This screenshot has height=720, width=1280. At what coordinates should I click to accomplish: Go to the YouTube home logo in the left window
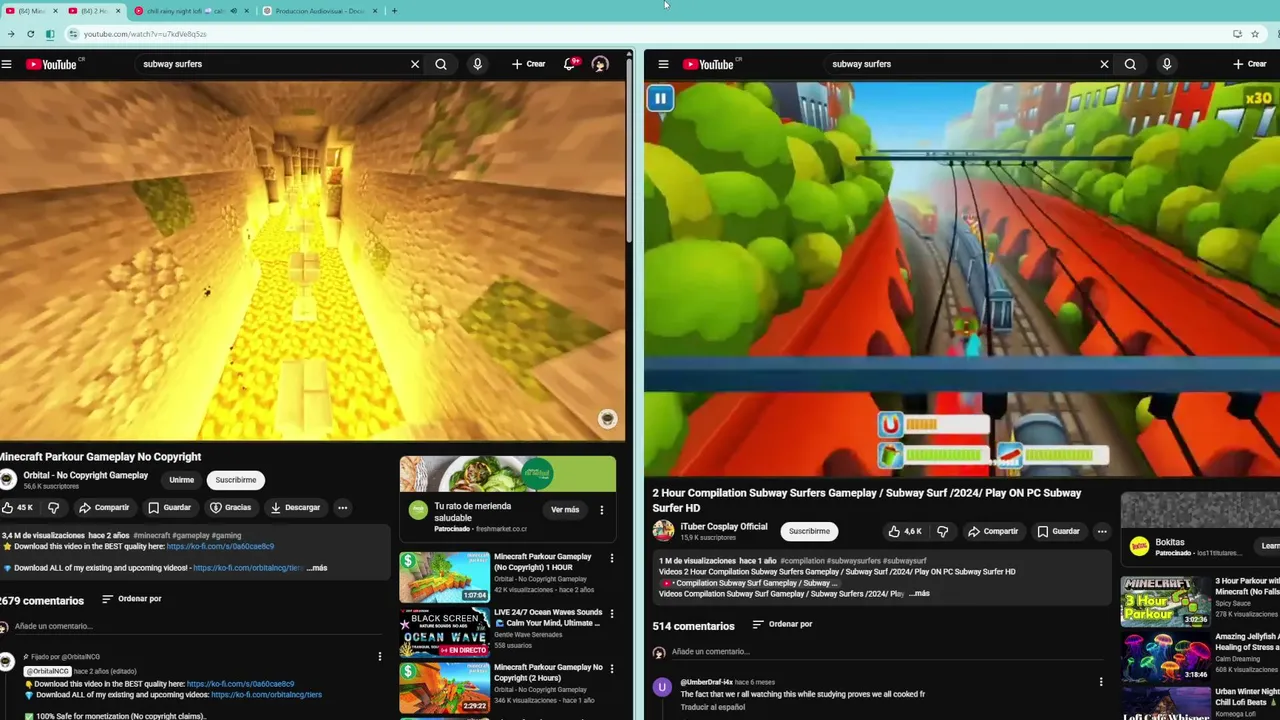[x=51, y=64]
